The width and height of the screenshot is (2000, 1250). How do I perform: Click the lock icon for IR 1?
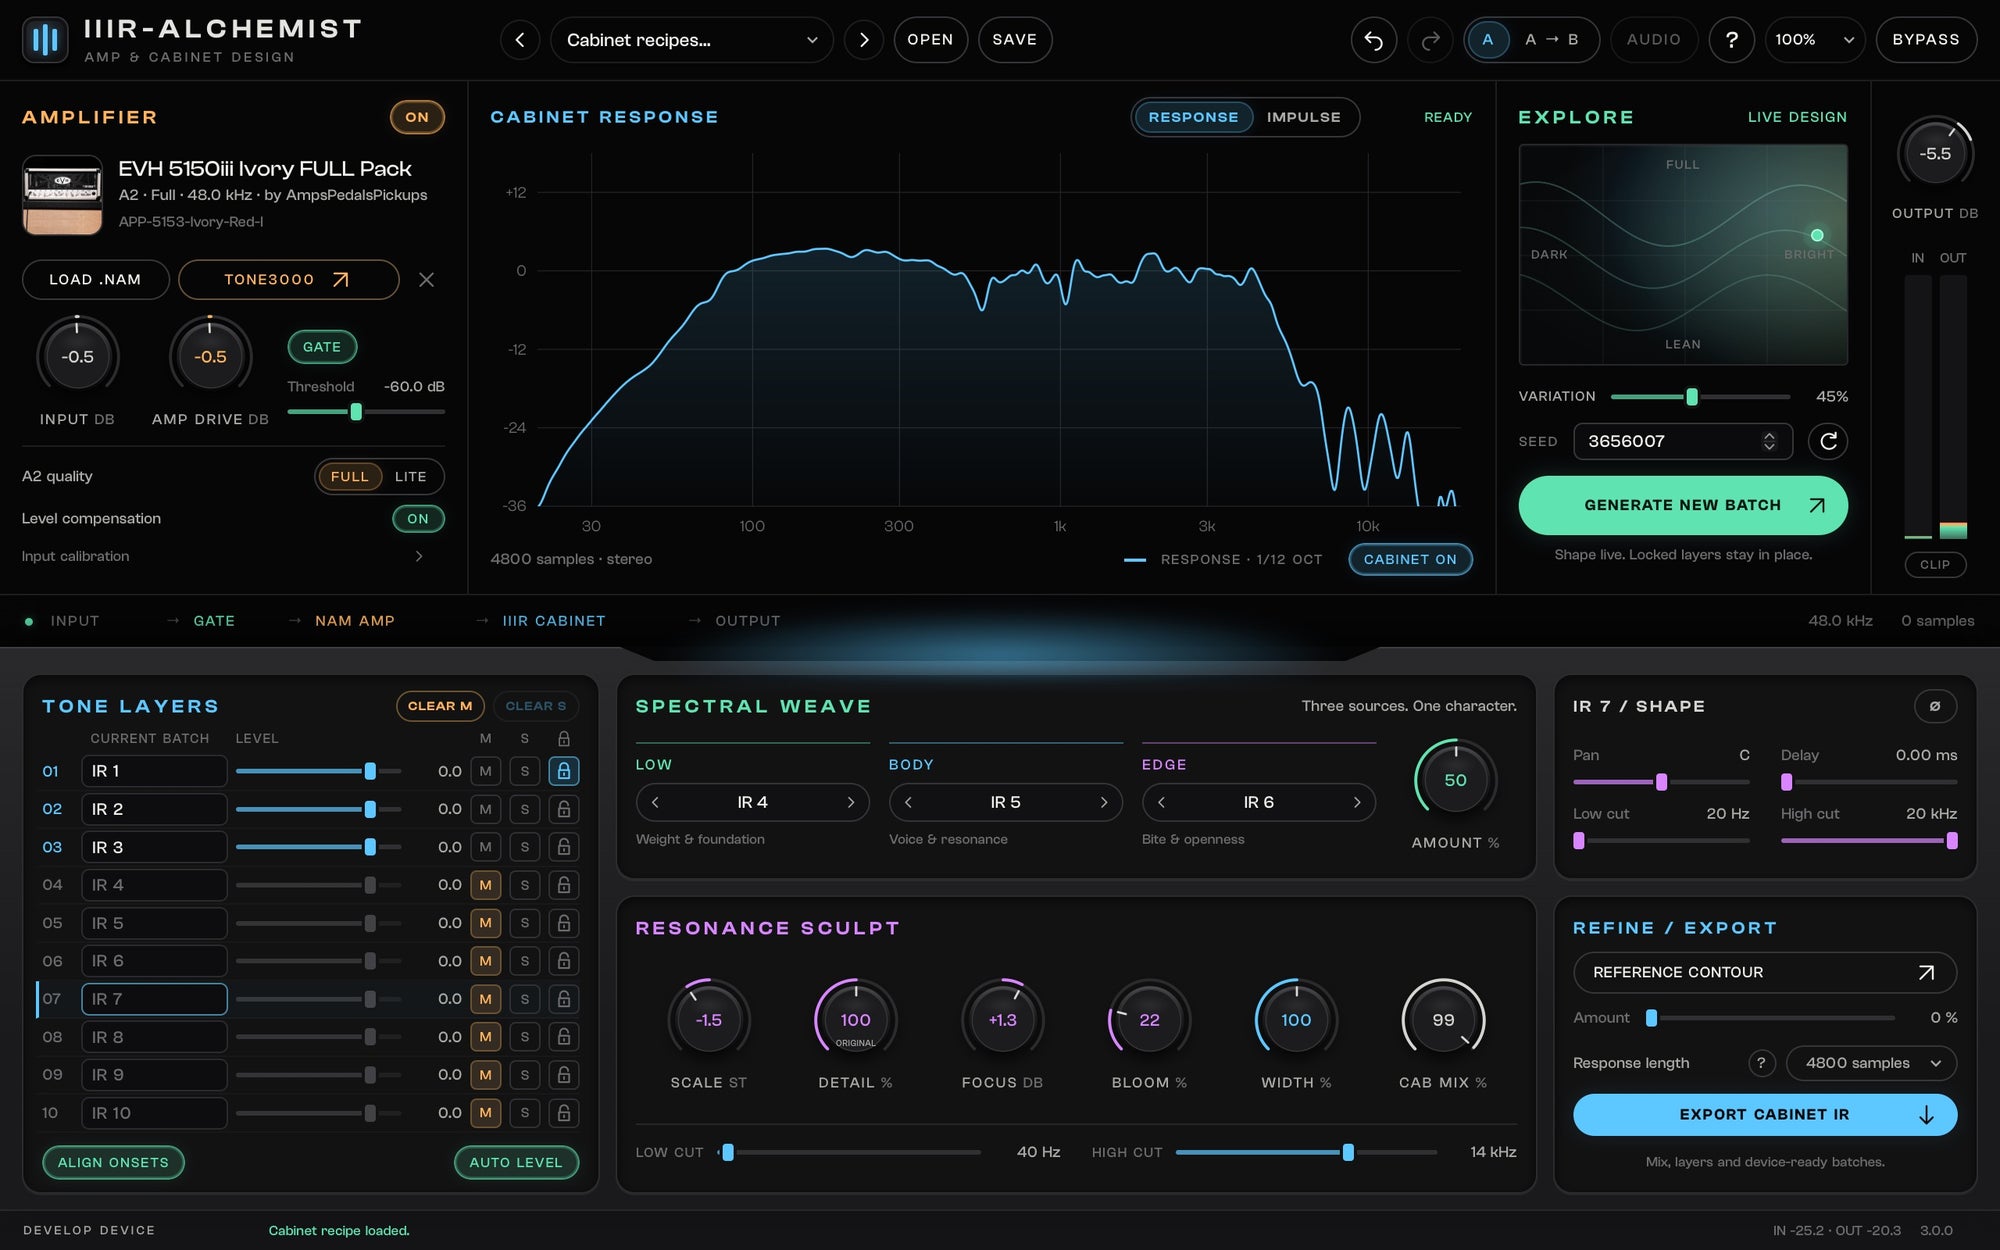pyautogui.click(x=564, y=771)
